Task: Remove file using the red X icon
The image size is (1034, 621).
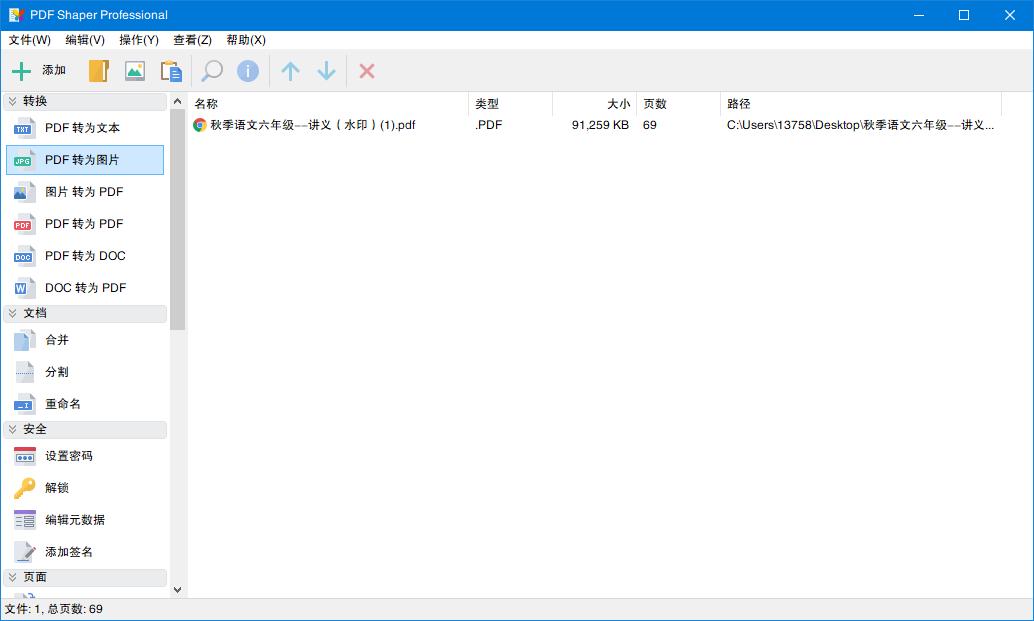Action: pos(366,70)
